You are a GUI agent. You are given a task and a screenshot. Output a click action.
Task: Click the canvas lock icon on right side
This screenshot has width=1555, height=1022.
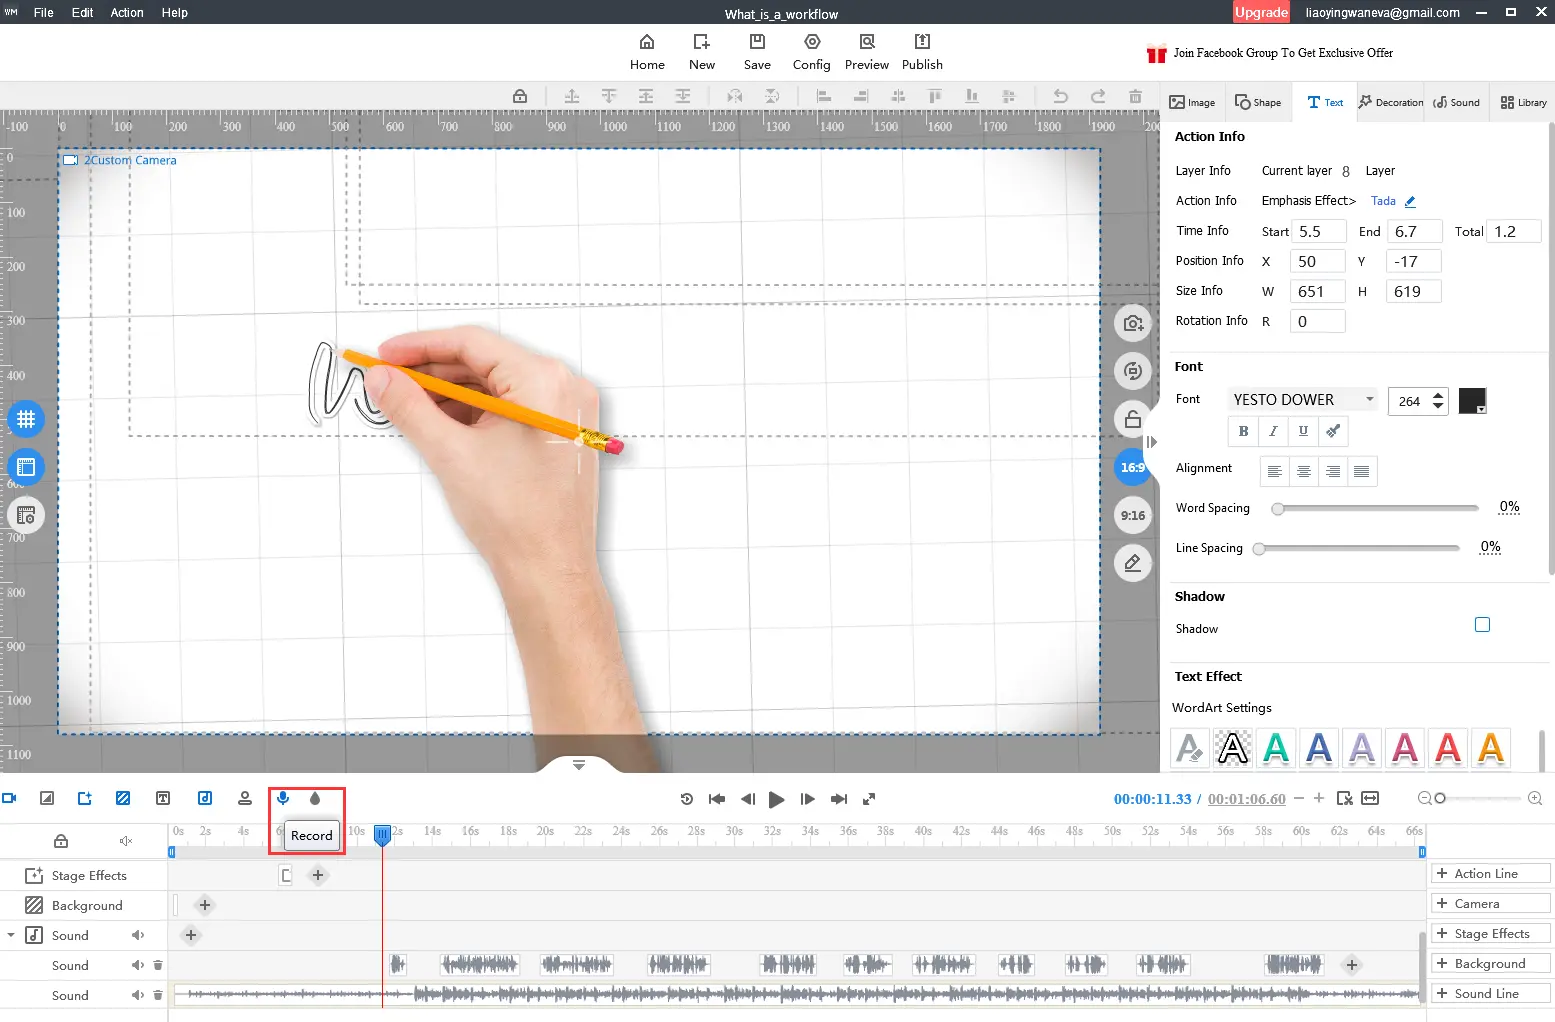(1132, 419)
